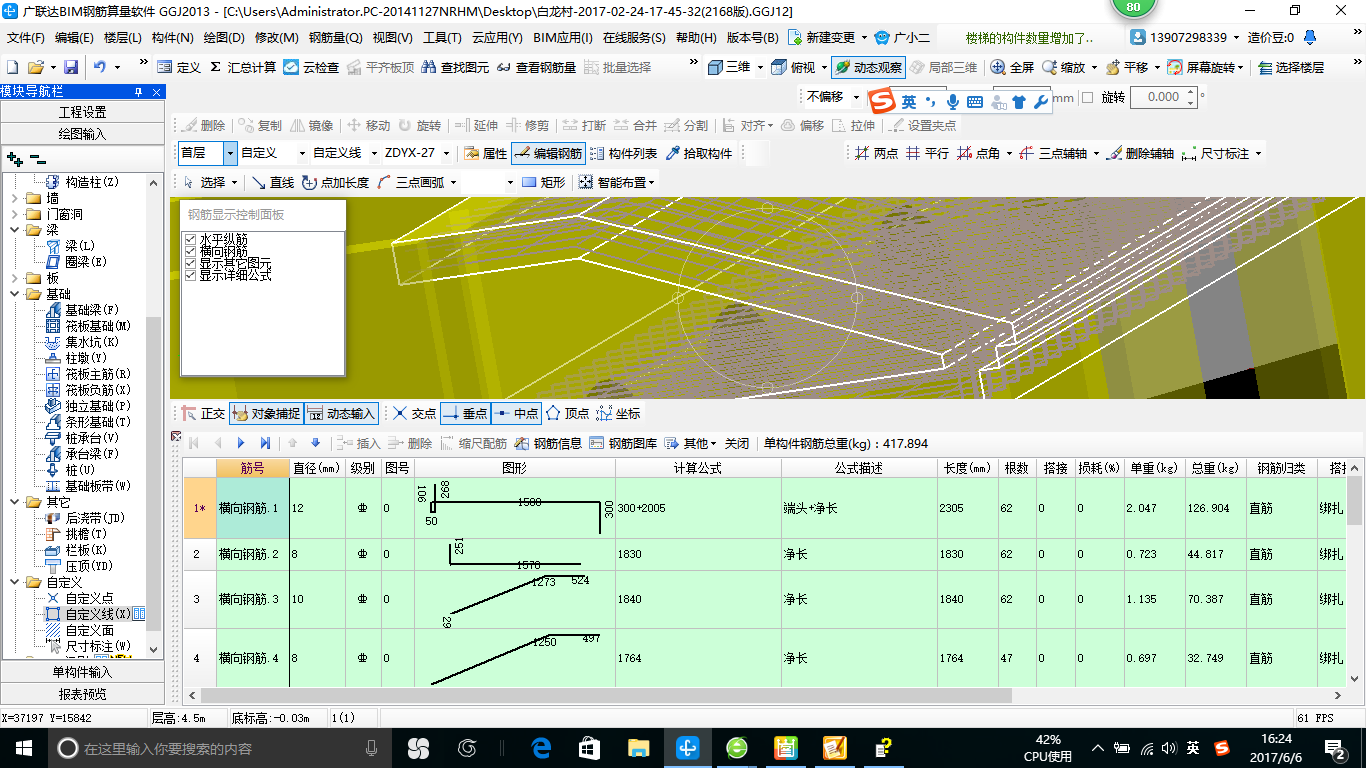Click 属性 properties button

pyautogui.click(x=486, y=153)
